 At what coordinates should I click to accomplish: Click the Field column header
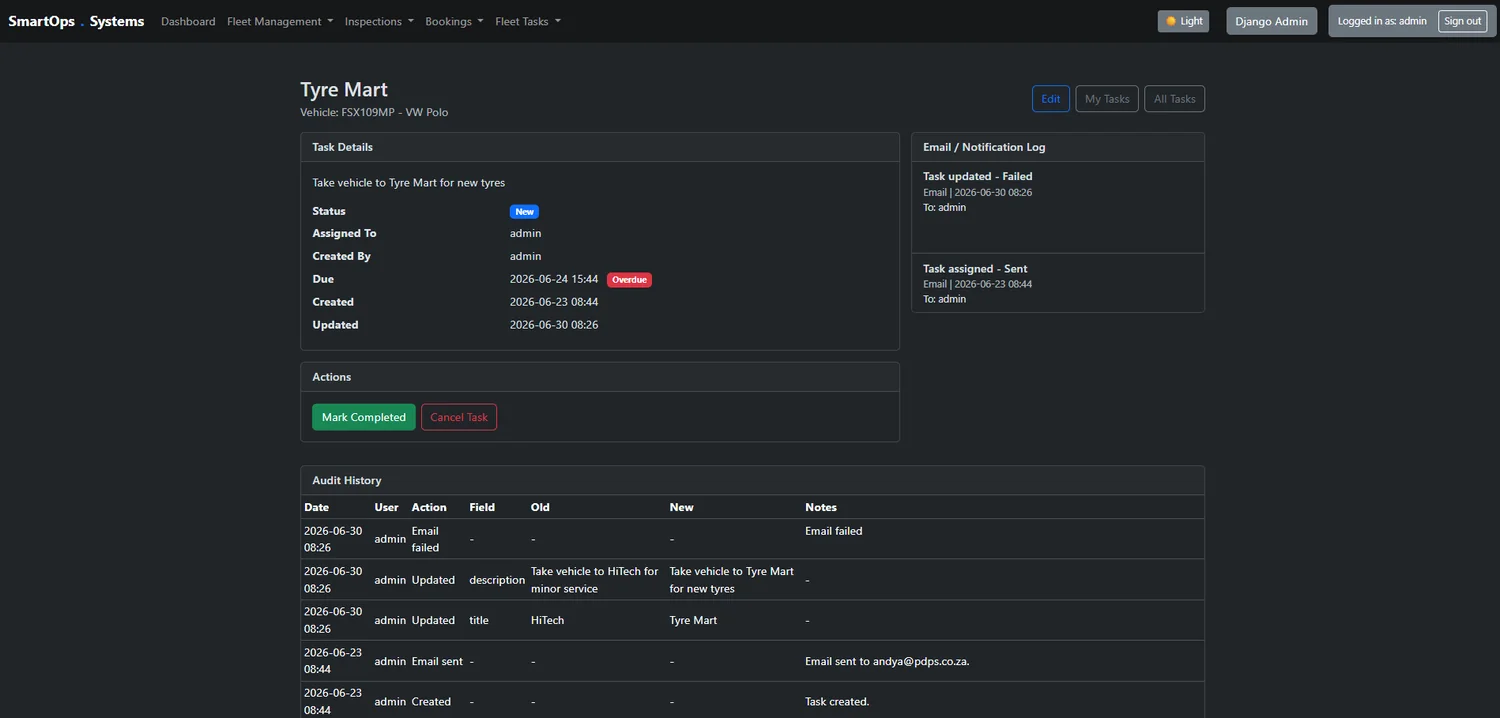click(482, 507)
